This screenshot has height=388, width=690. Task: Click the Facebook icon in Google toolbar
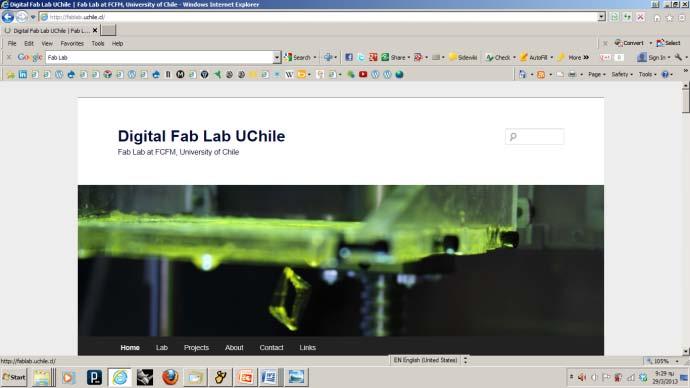349,57
